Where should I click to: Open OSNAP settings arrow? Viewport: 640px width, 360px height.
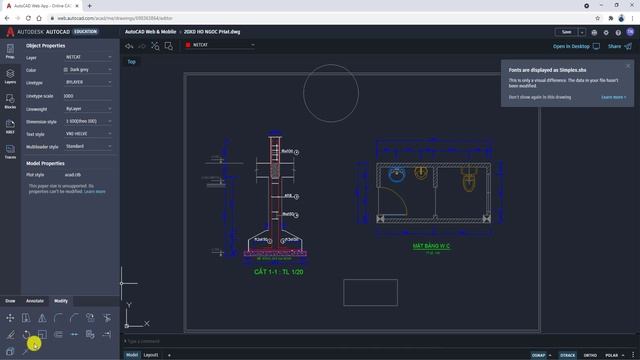(x=550, y=355)
